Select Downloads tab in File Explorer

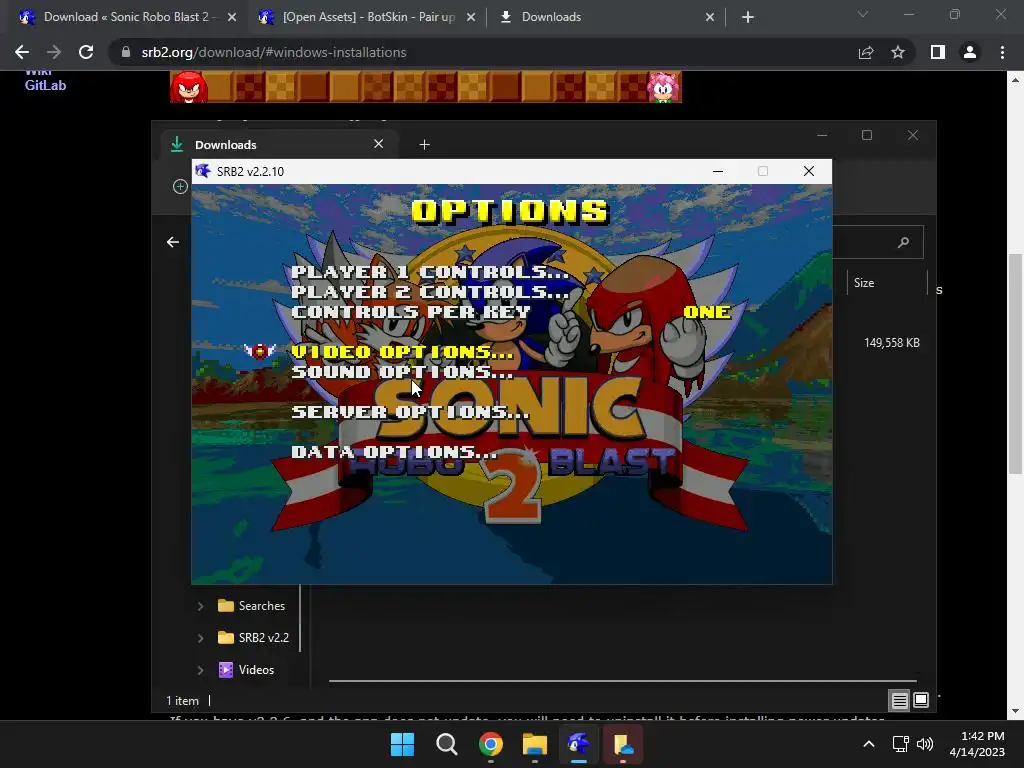coord(281,144)
